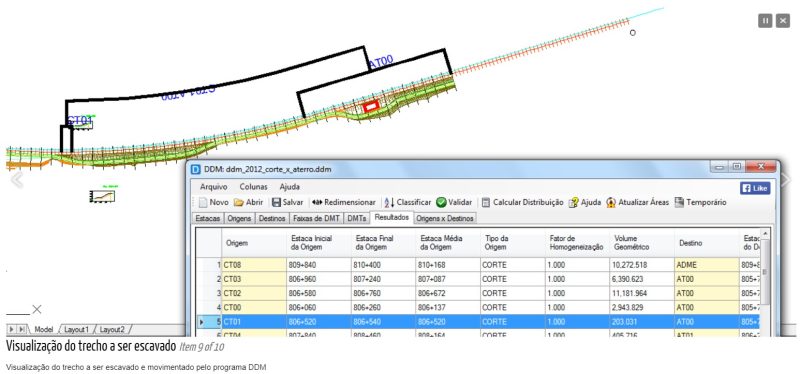Click the table vertical scrollbar up arrow
The image size is (800, 374).
[x=764, y=234]
